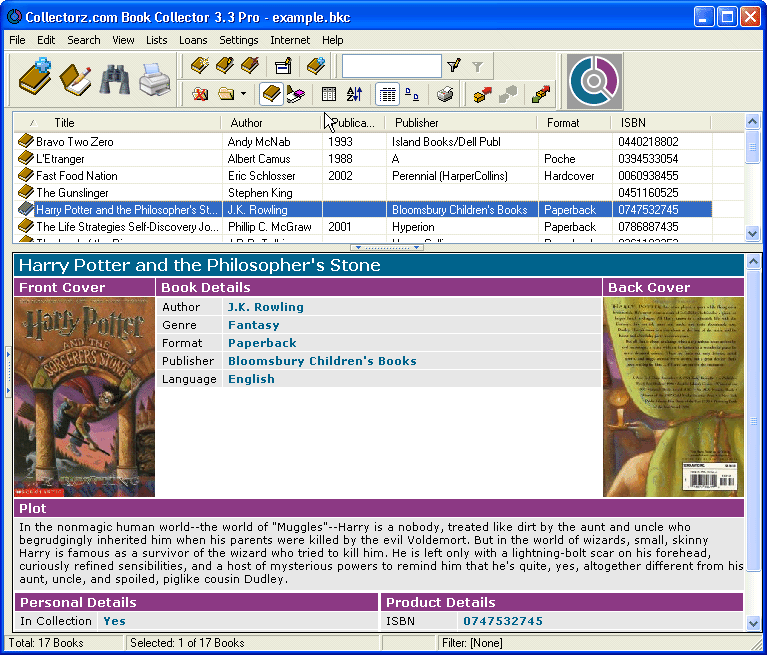
Task: Toggle the book details view button
Action: pyautogui.click(x=271, y=94)
